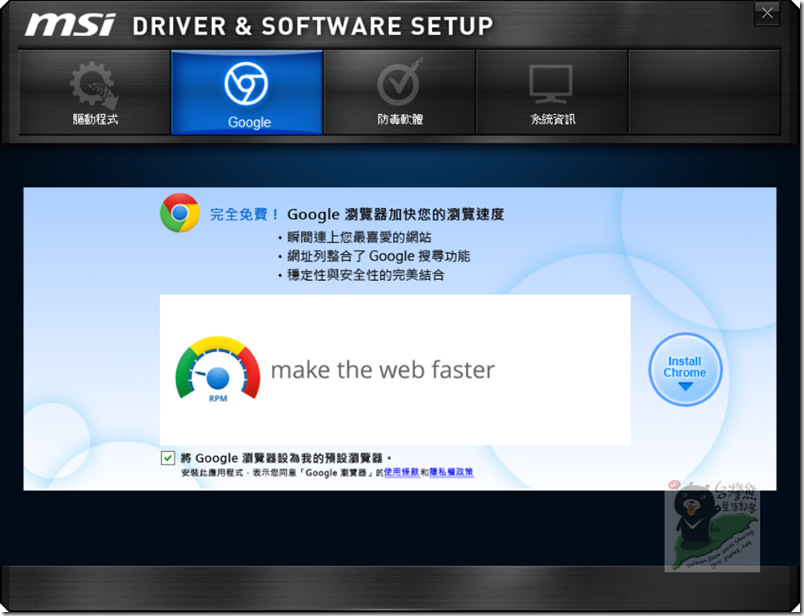Uncheck set Google as default browser checkbox
Image resolution: width=804 pixels, height=616 pixels.
click(x=168, y=458)
